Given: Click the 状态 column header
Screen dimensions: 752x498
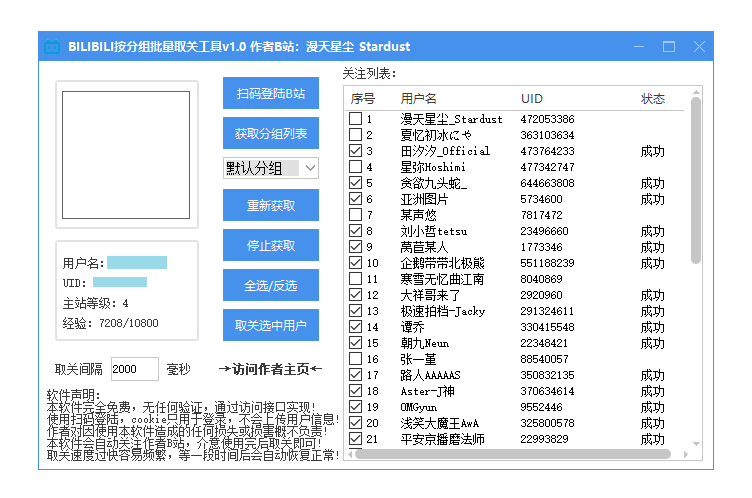Looking at the screenshot, I should [653, 99].
